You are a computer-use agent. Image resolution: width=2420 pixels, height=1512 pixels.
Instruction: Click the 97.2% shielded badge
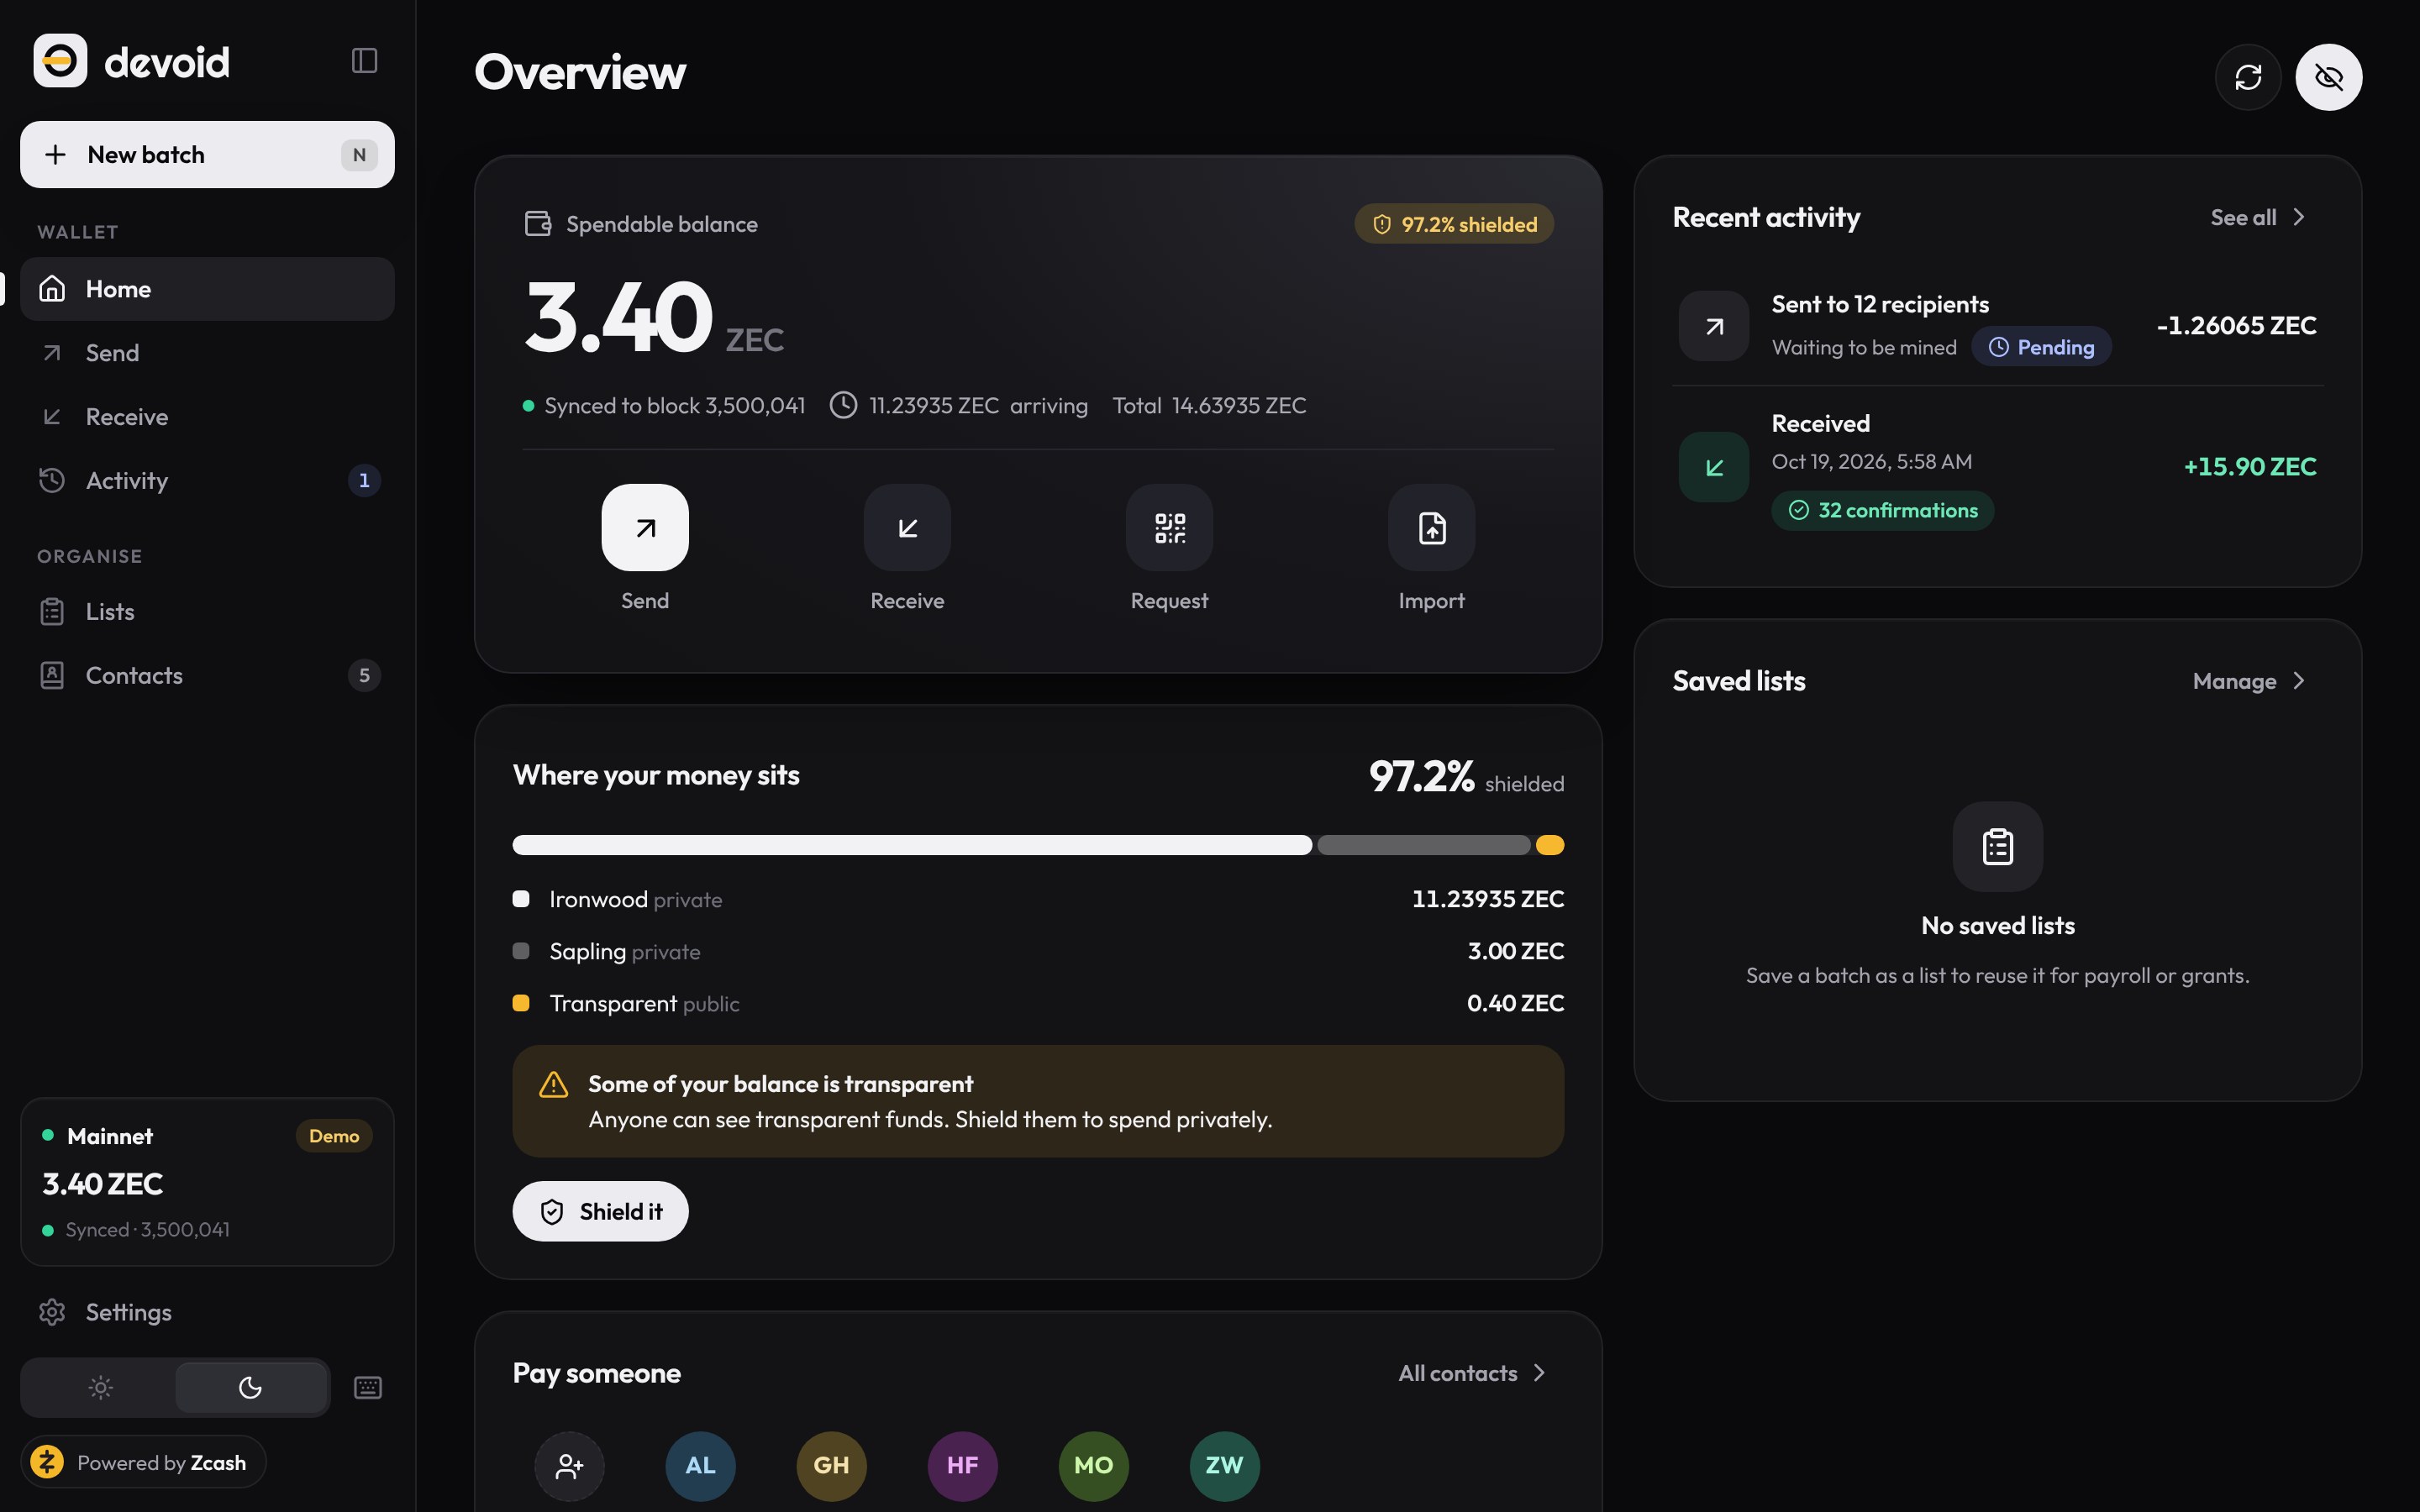tap(1454, 224)
